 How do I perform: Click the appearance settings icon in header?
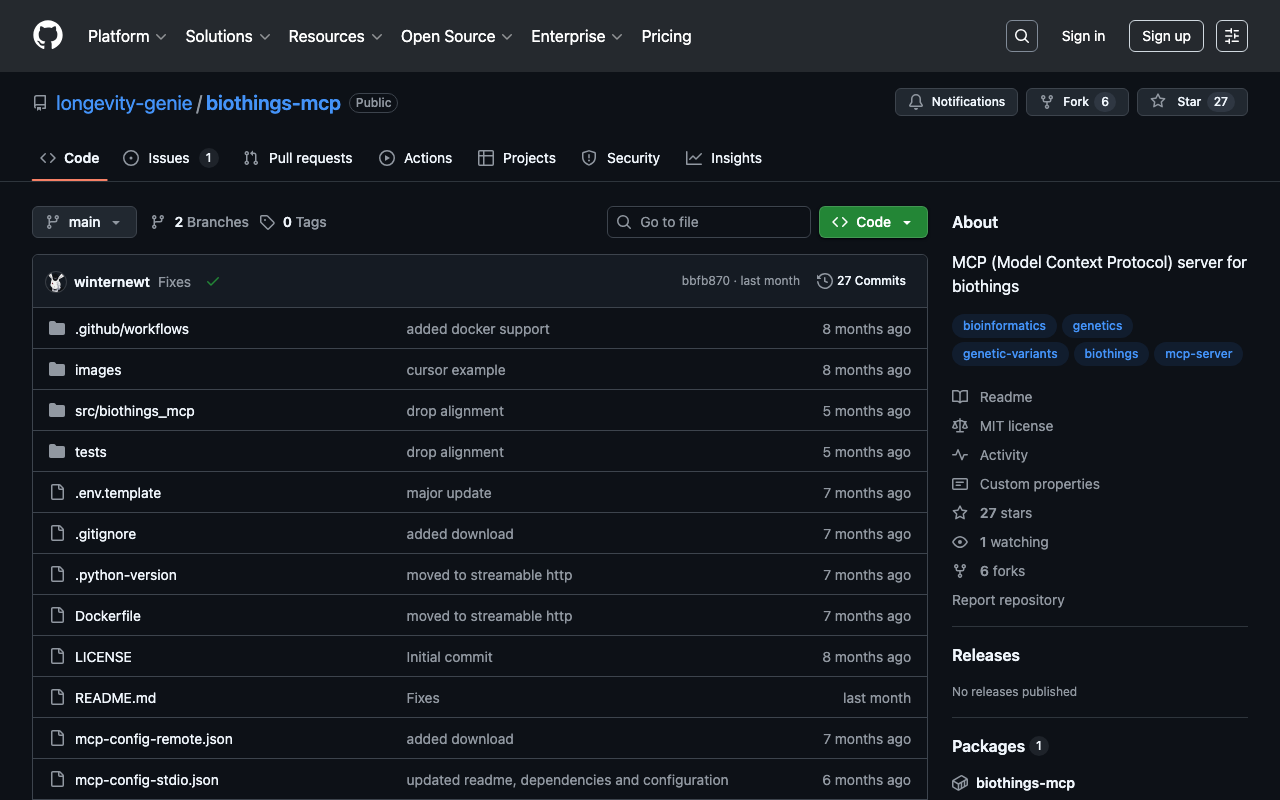pyautogui.click(x=1231, y=36)
